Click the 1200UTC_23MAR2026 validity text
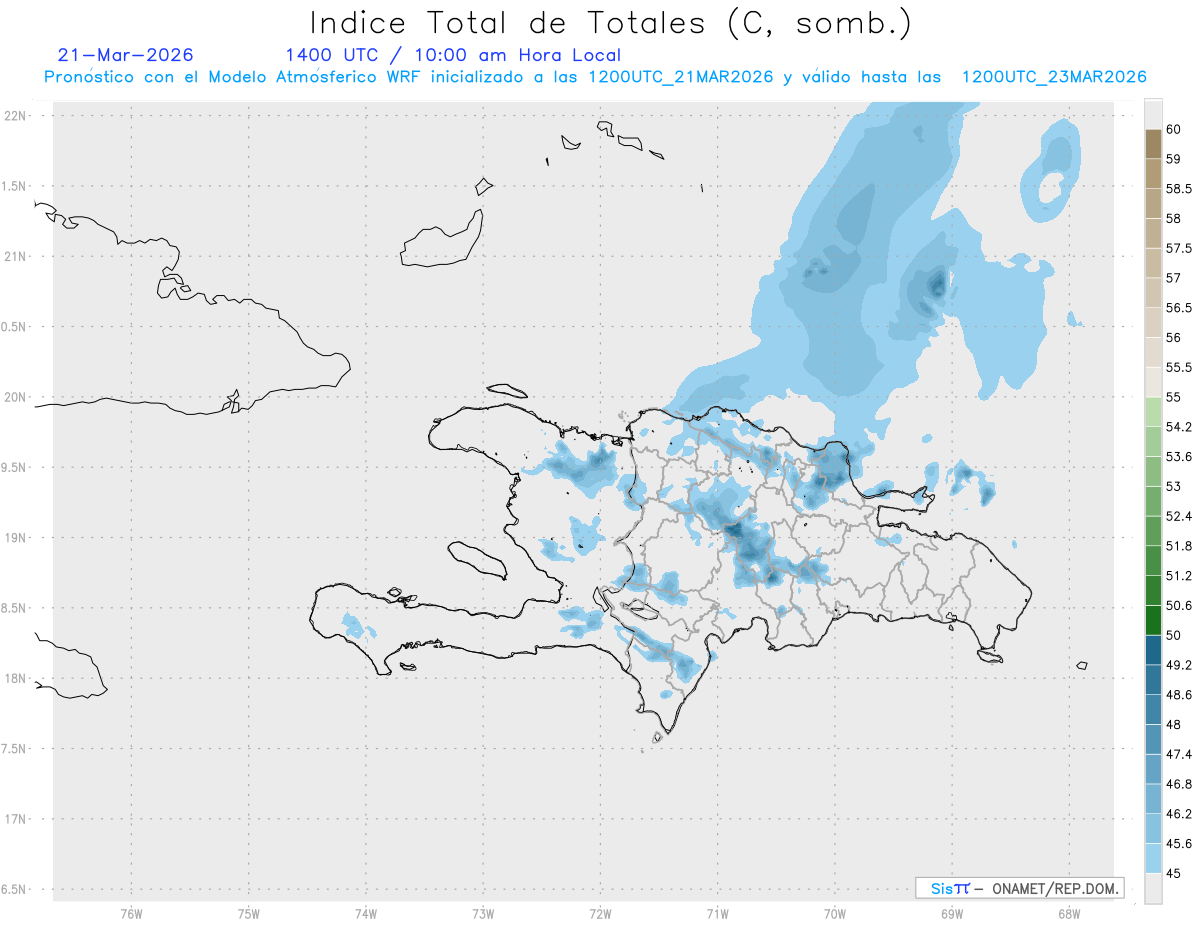 coord(1054,77)
